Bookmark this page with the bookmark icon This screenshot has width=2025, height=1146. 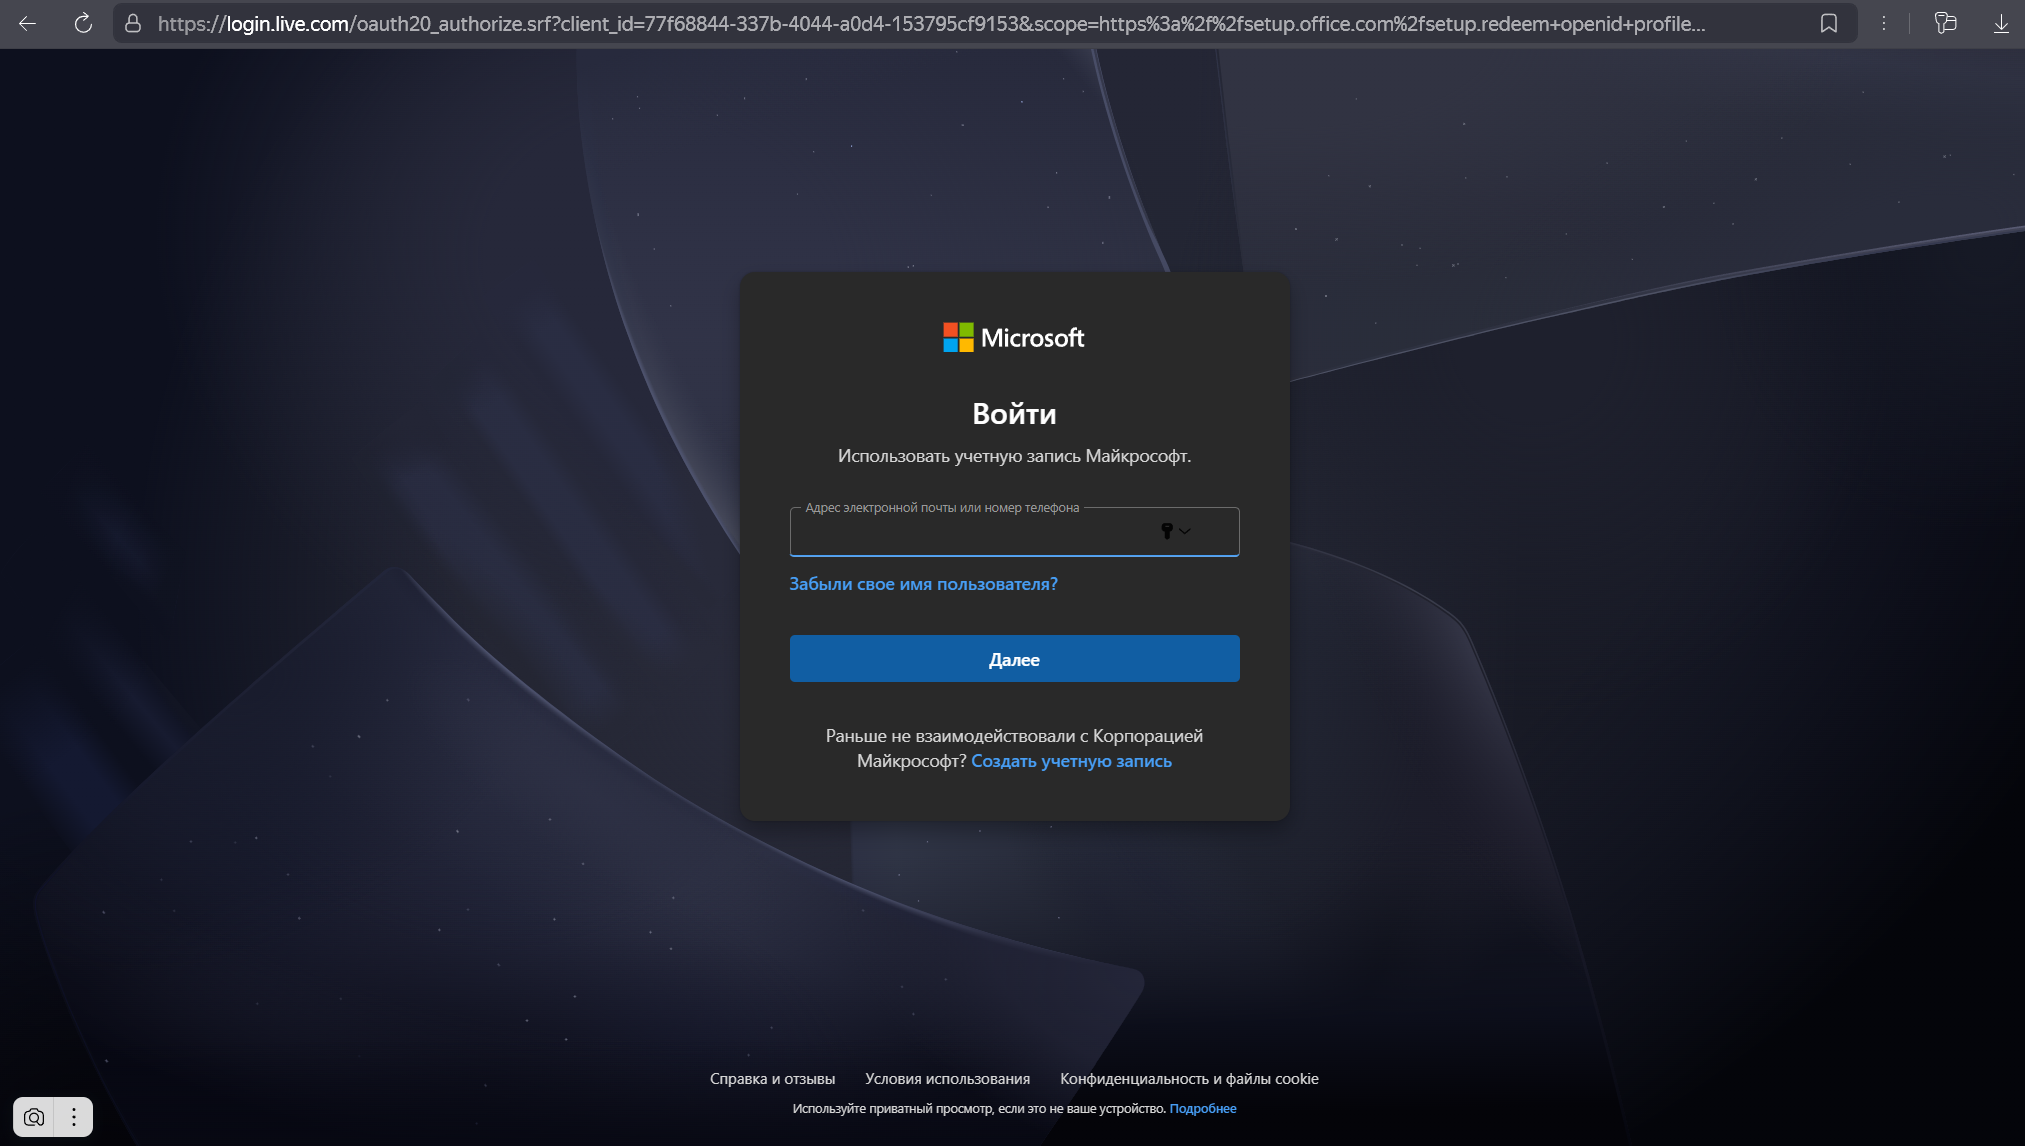(x=1828, y=24)
